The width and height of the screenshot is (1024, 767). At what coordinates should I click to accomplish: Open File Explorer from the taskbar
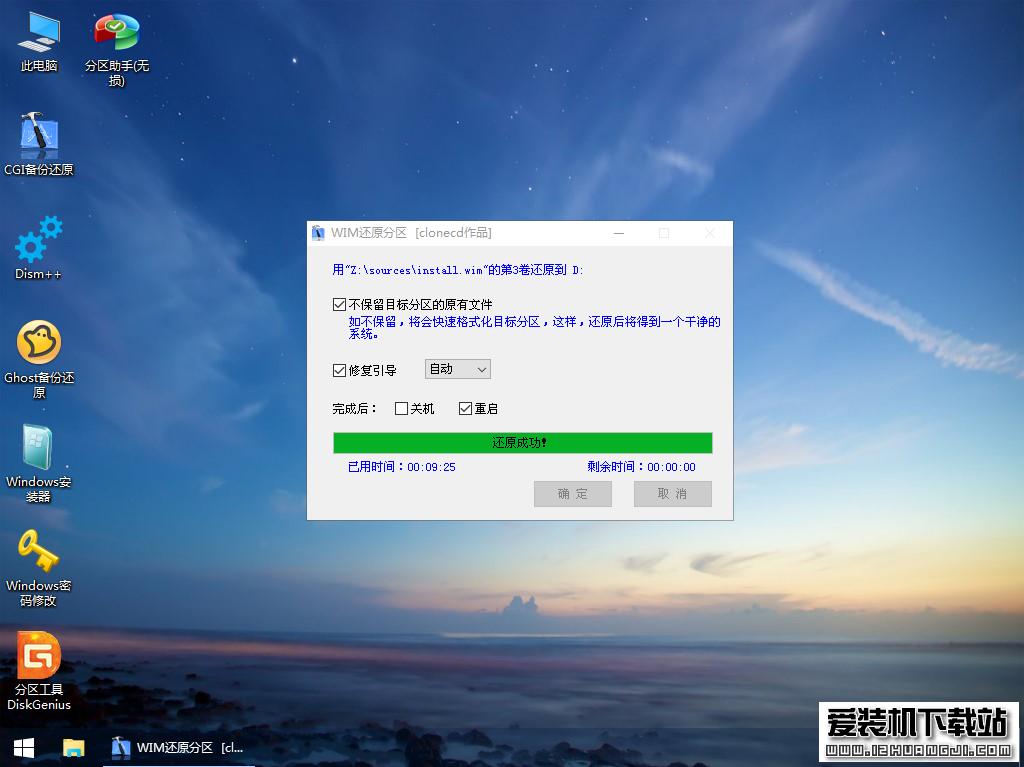[73, 748]
